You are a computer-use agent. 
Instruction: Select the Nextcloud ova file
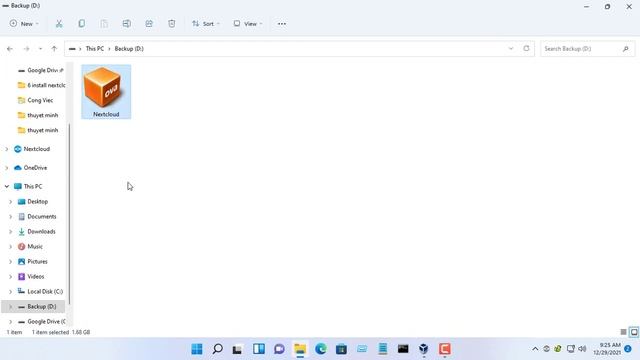pos(106,92)
